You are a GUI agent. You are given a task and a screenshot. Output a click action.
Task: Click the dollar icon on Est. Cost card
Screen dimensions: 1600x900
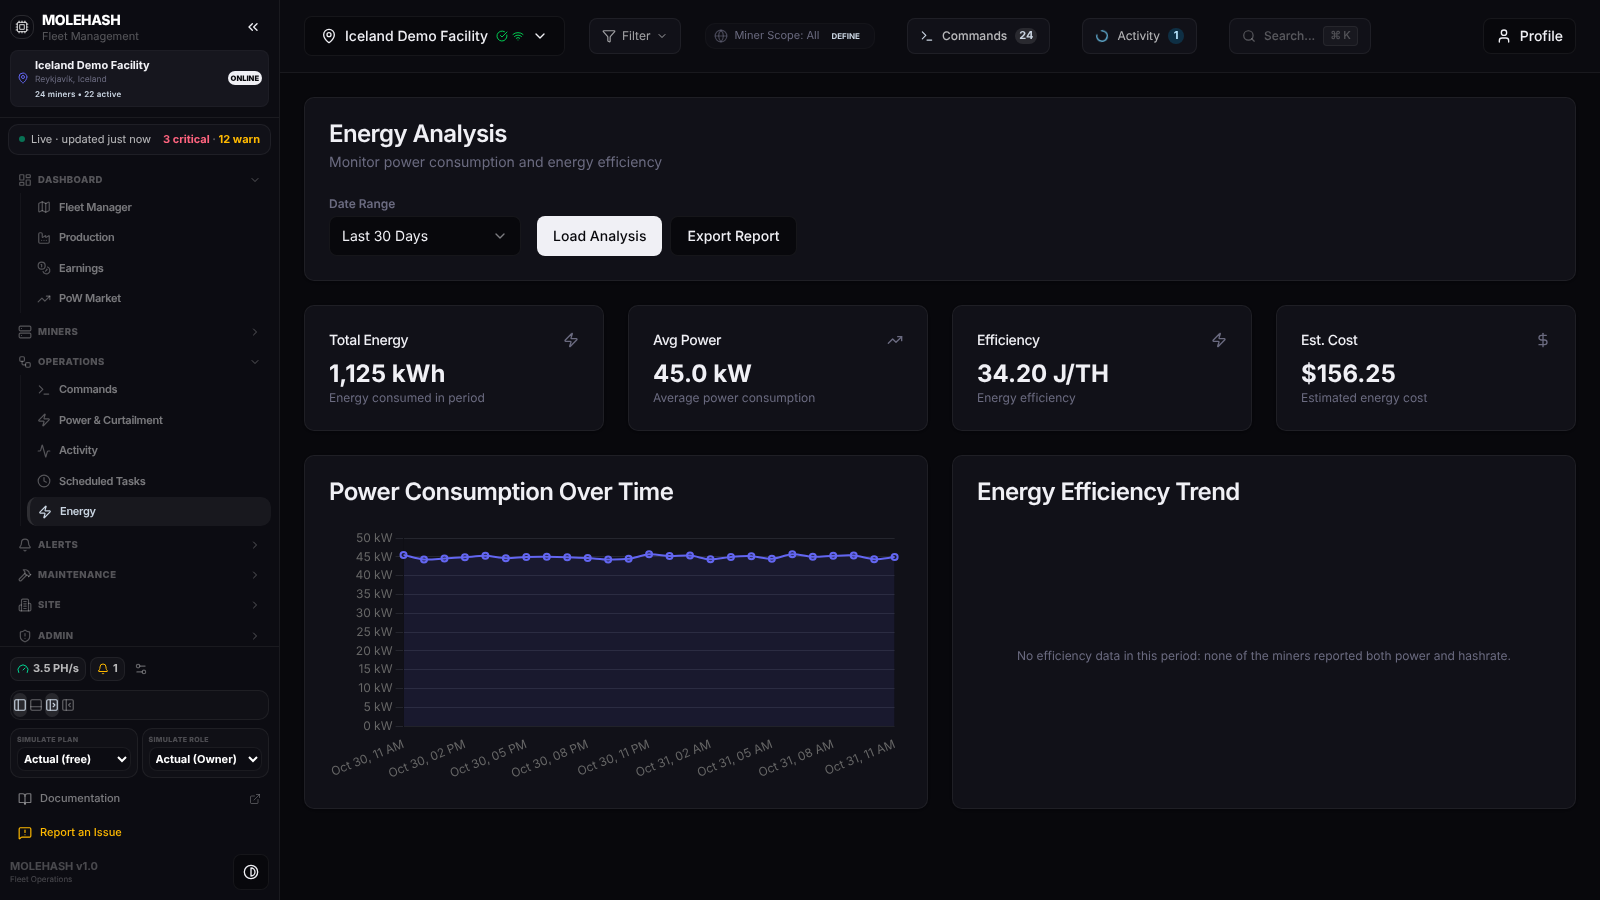1543,340
